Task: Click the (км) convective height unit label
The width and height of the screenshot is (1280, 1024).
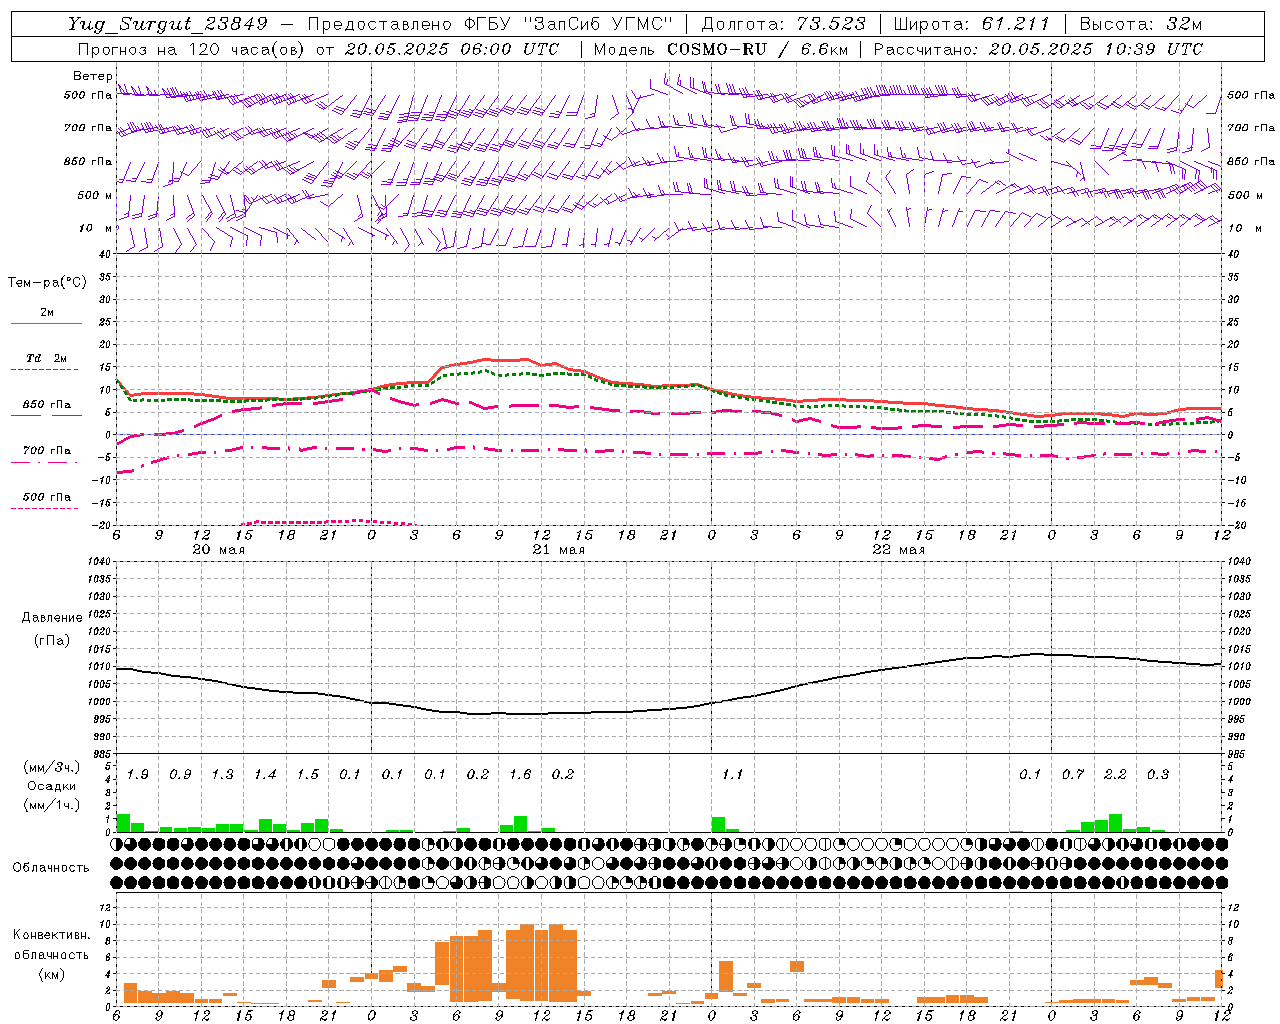Action: tap(52, 974)
